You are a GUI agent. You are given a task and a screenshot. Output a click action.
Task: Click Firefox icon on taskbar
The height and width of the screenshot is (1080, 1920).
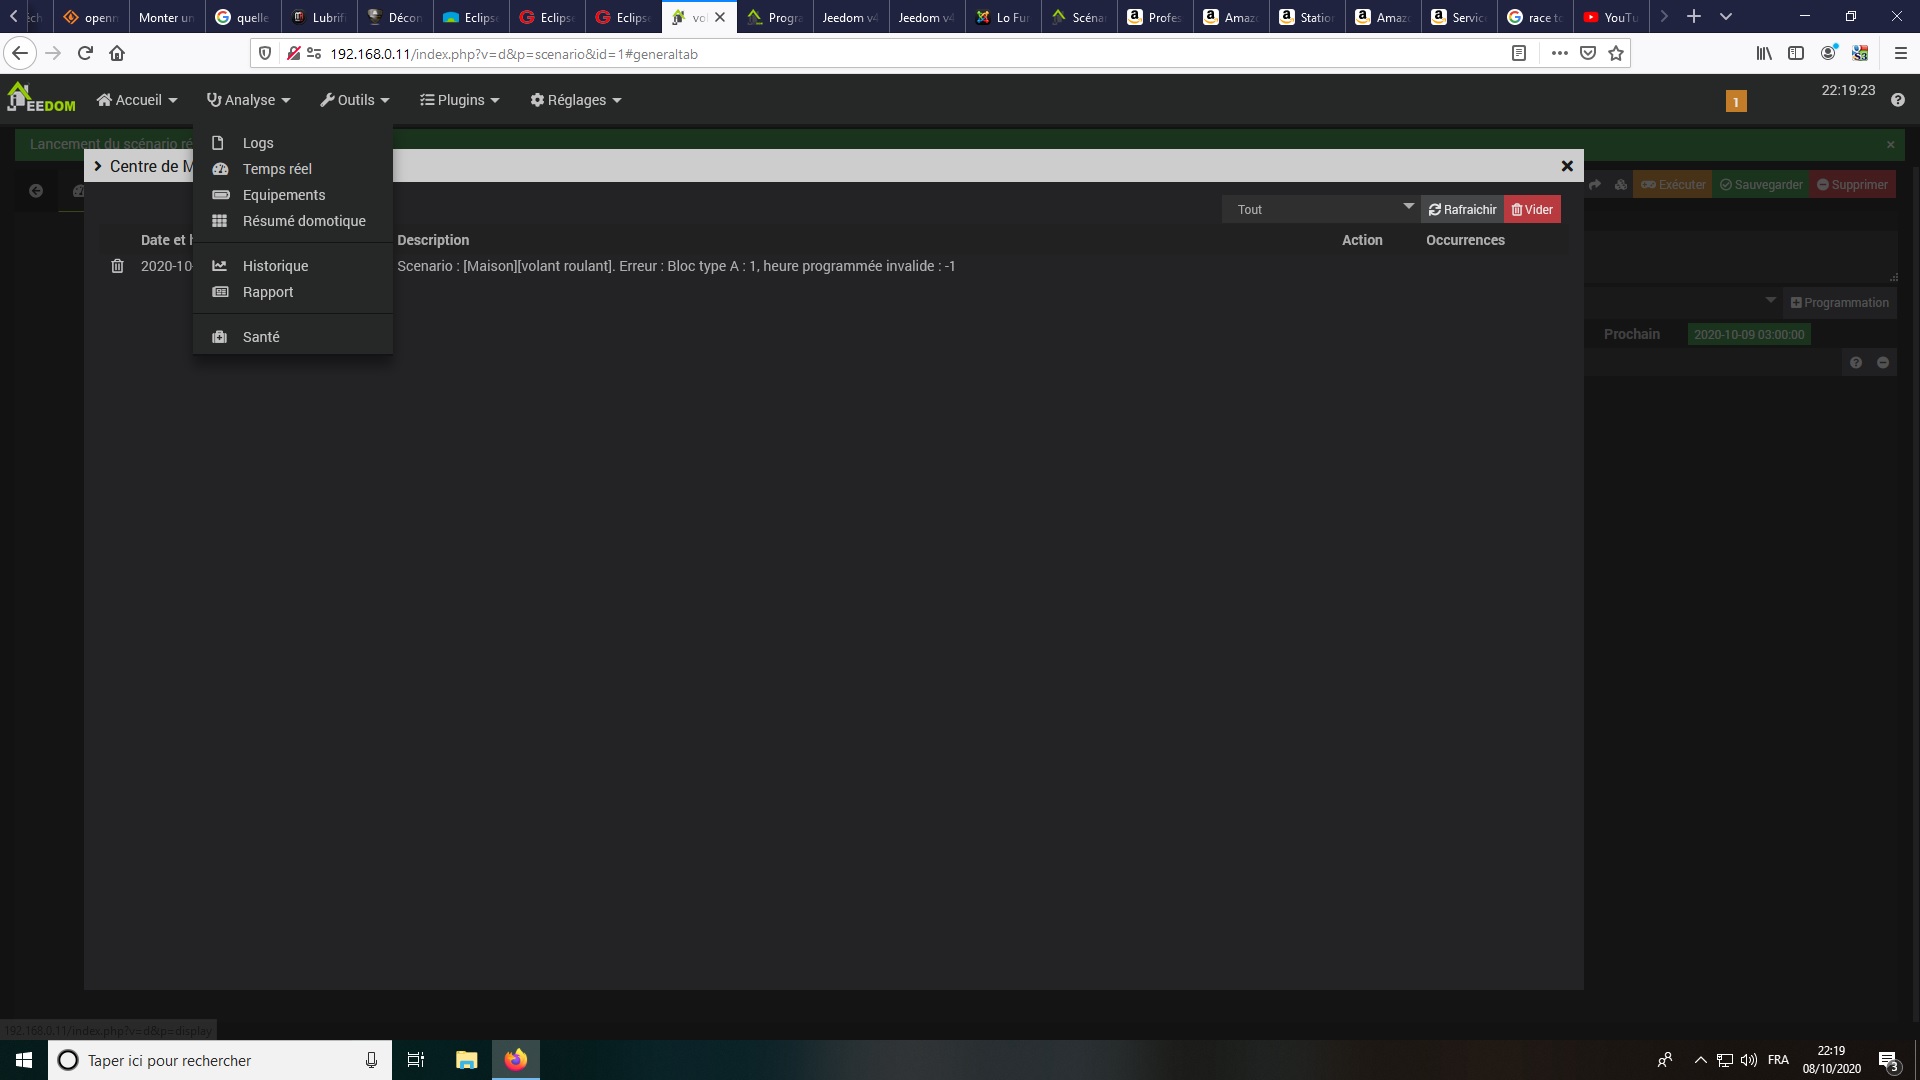click(x=516, y=1060)
